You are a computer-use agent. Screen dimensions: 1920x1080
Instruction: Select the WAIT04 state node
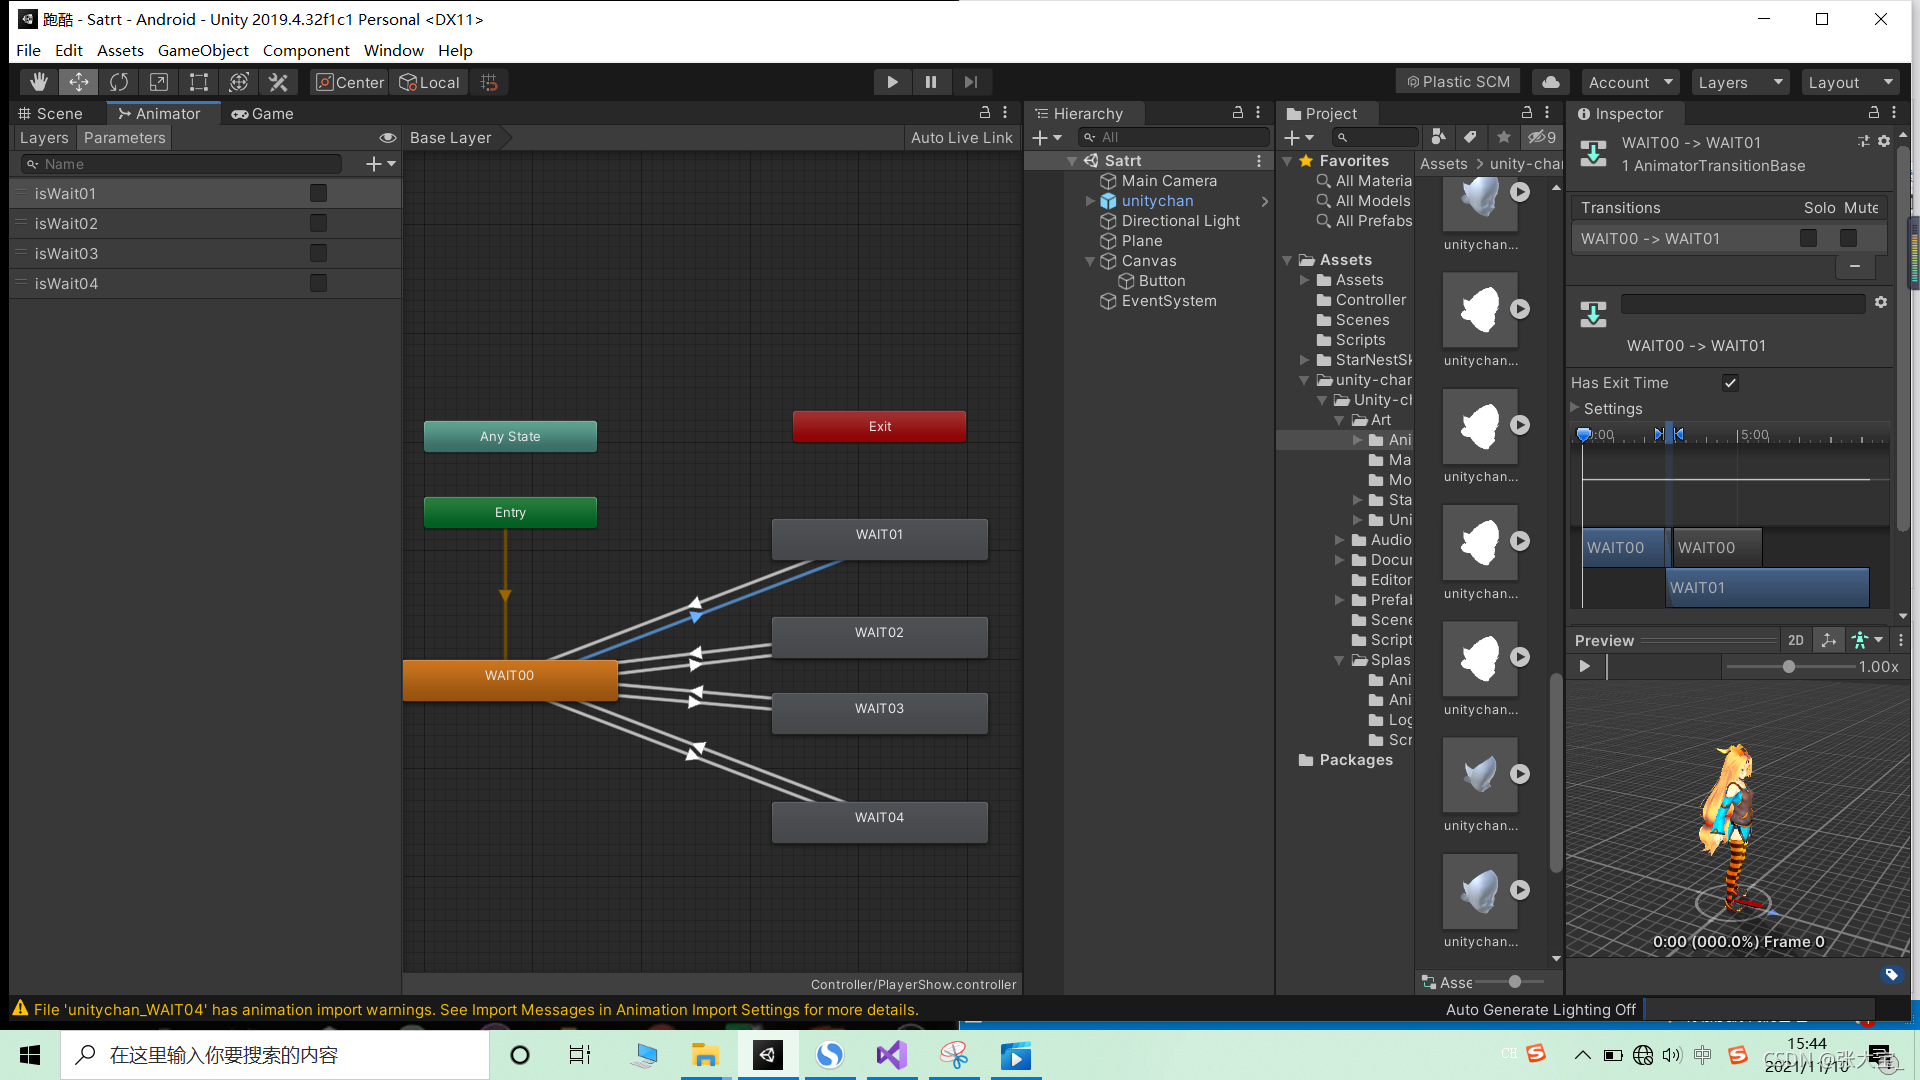pyautogui.click(x=878, y=818)
